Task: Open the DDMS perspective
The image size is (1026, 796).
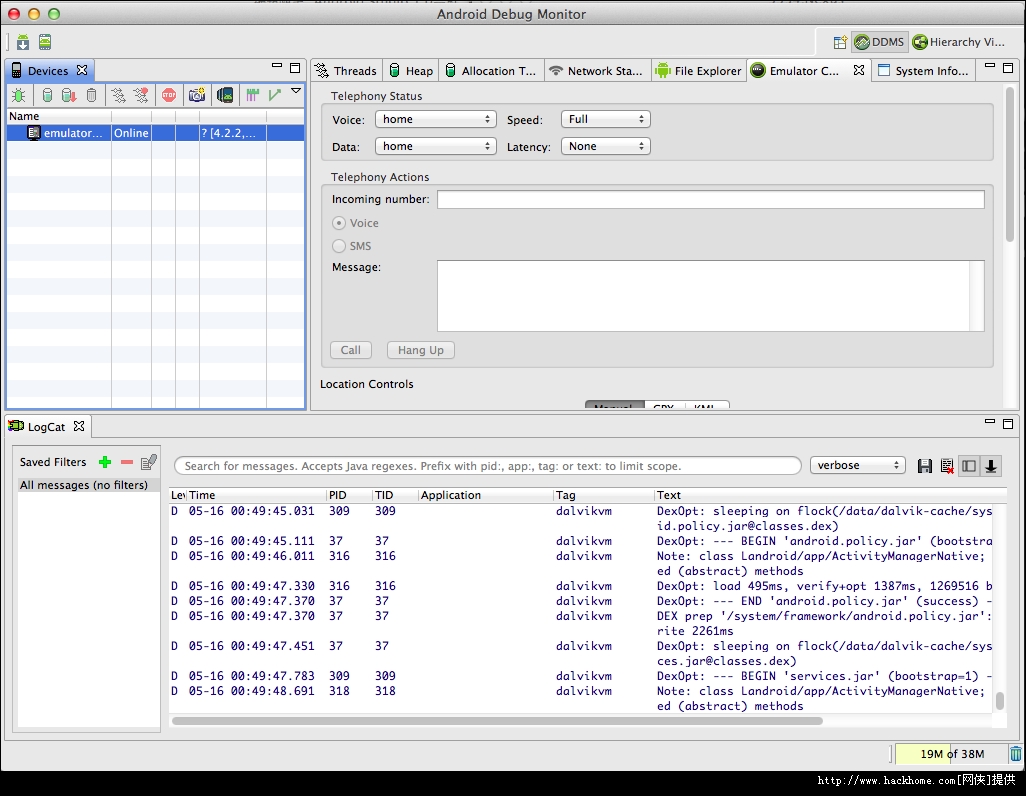Action: pos(879,42)
